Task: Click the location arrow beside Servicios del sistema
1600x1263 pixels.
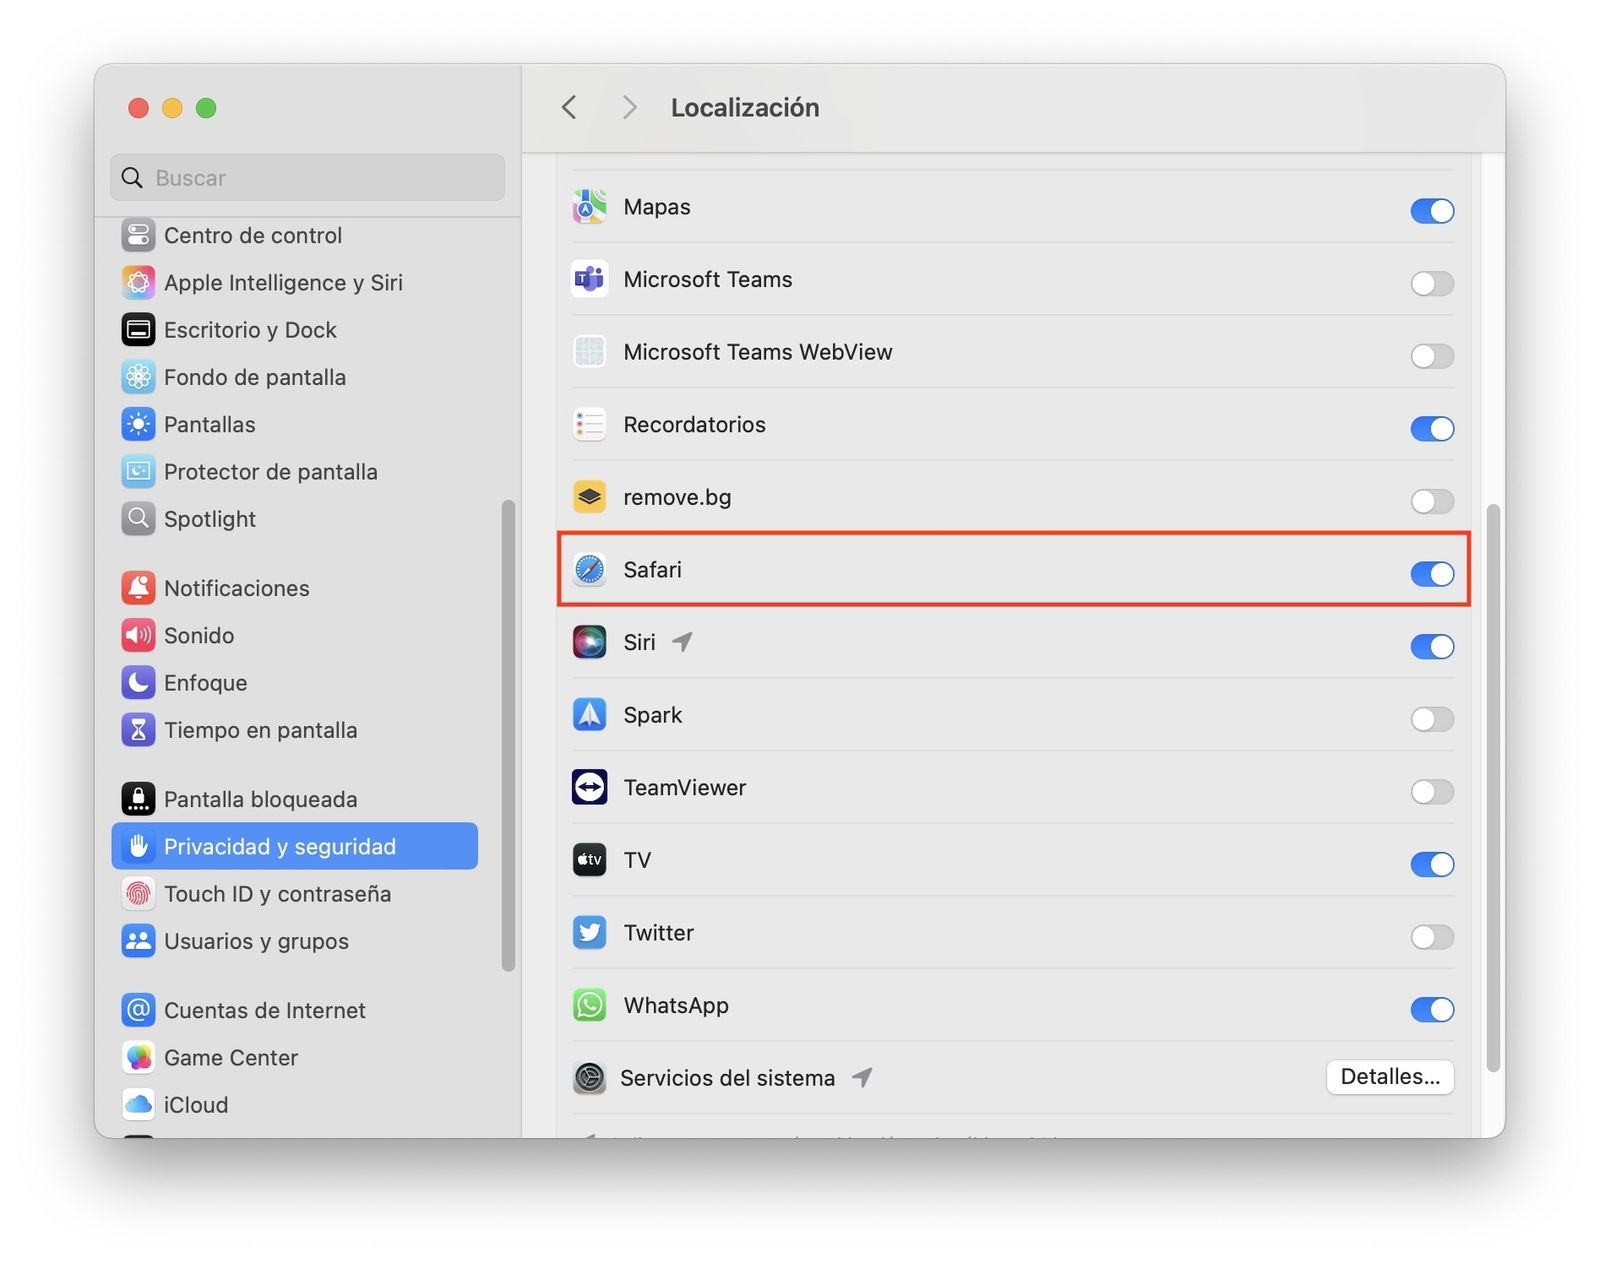Action: [862, 1077]
